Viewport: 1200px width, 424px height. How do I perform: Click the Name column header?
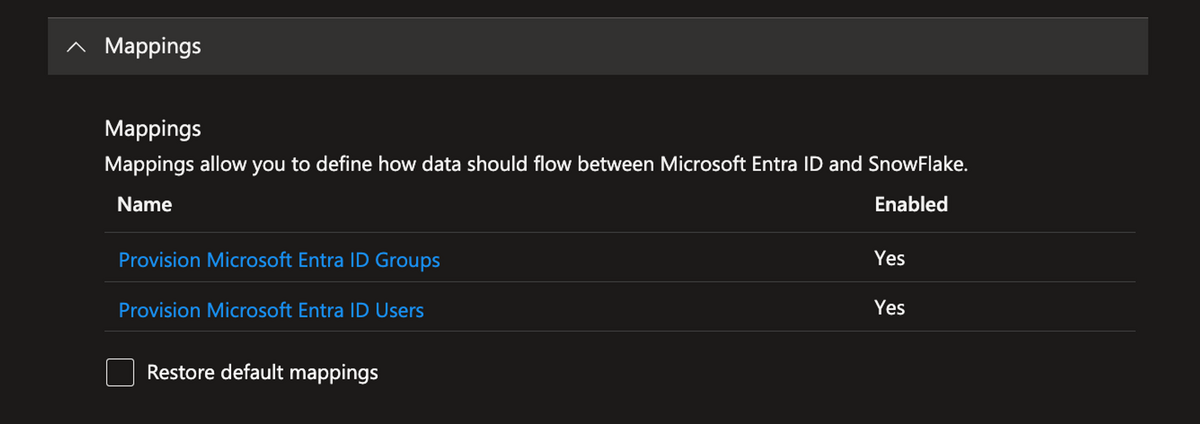pyautogui.click(x=145, y=204)
